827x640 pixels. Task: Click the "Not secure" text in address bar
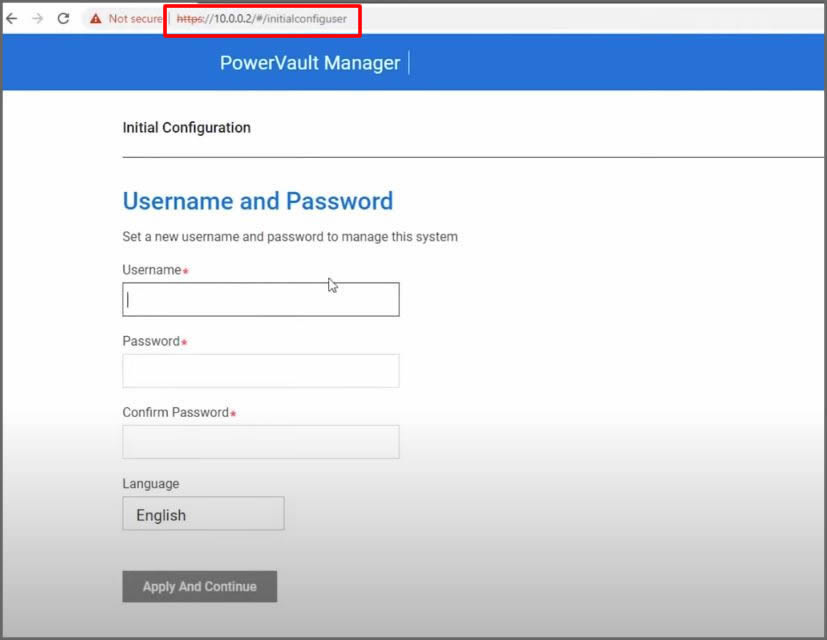click(135, 18)
